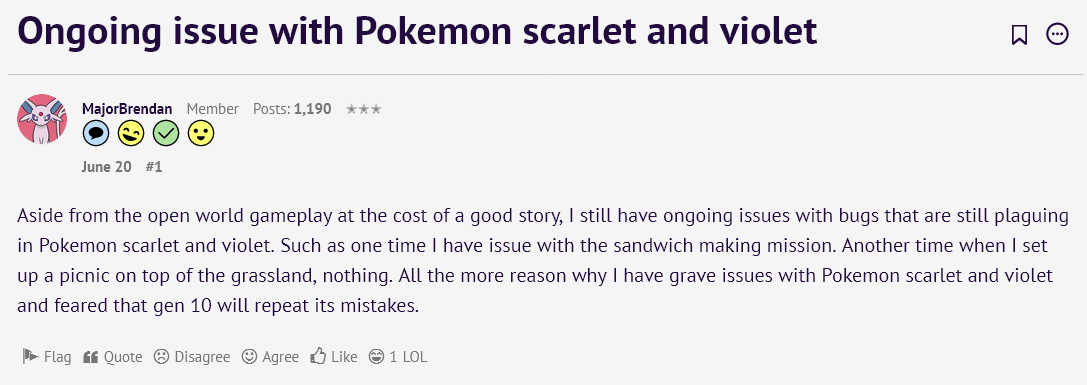Click the Member role label

tap(213, 109)
